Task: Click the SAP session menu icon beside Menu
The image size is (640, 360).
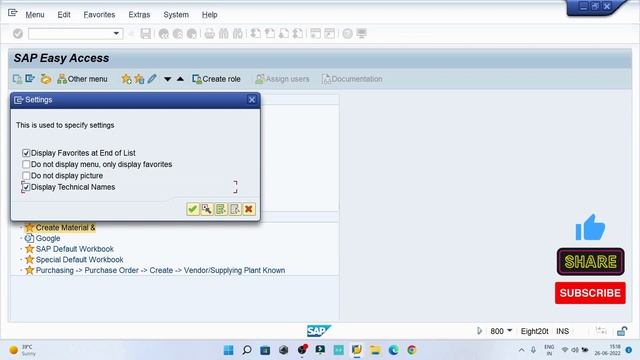Action: pyautogui.click(x=13, y=13)
